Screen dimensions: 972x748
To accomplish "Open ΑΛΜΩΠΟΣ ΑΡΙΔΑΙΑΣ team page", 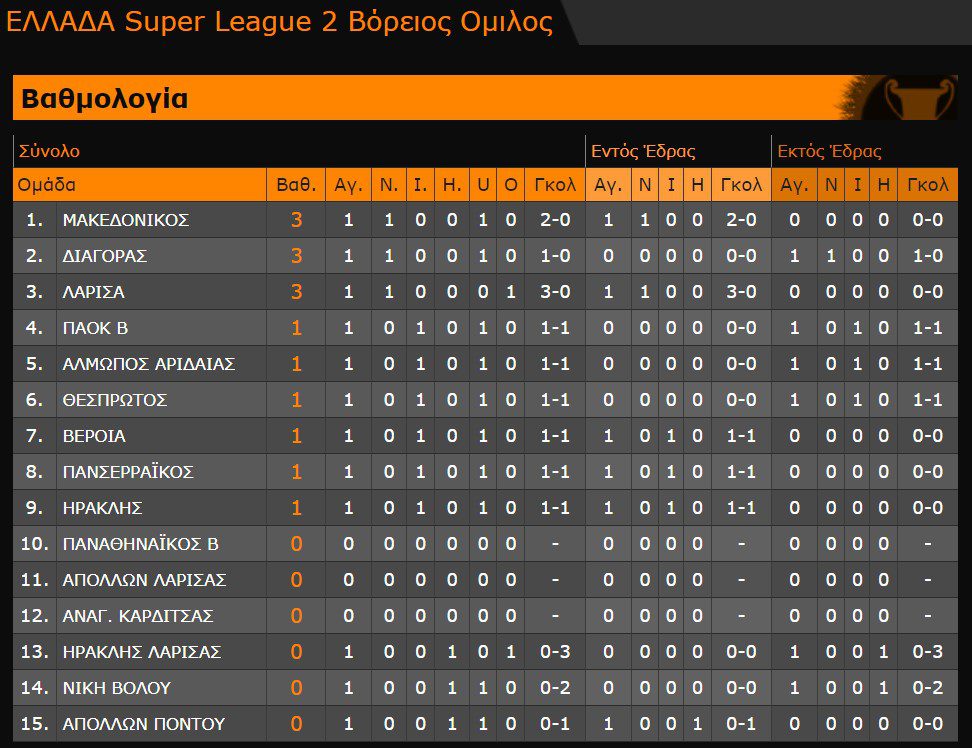I will pos(148,364).
